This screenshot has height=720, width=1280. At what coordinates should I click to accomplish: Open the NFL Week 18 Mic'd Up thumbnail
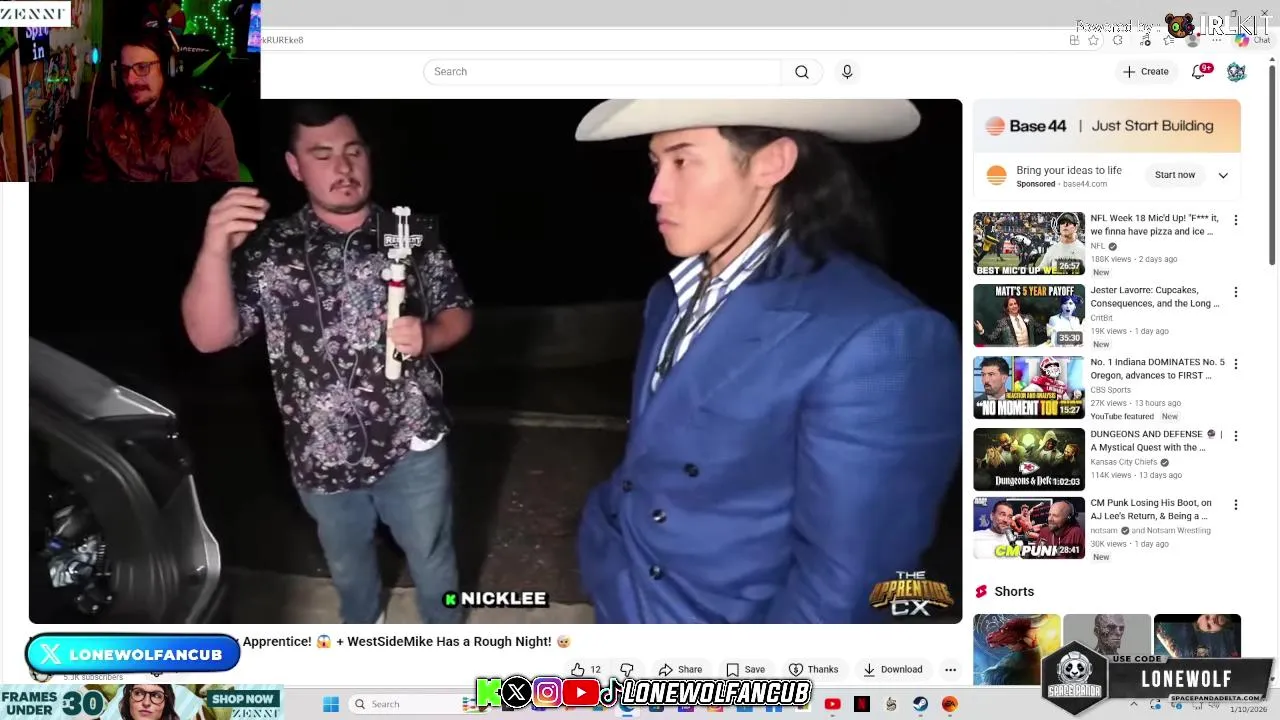[1028, 243]
